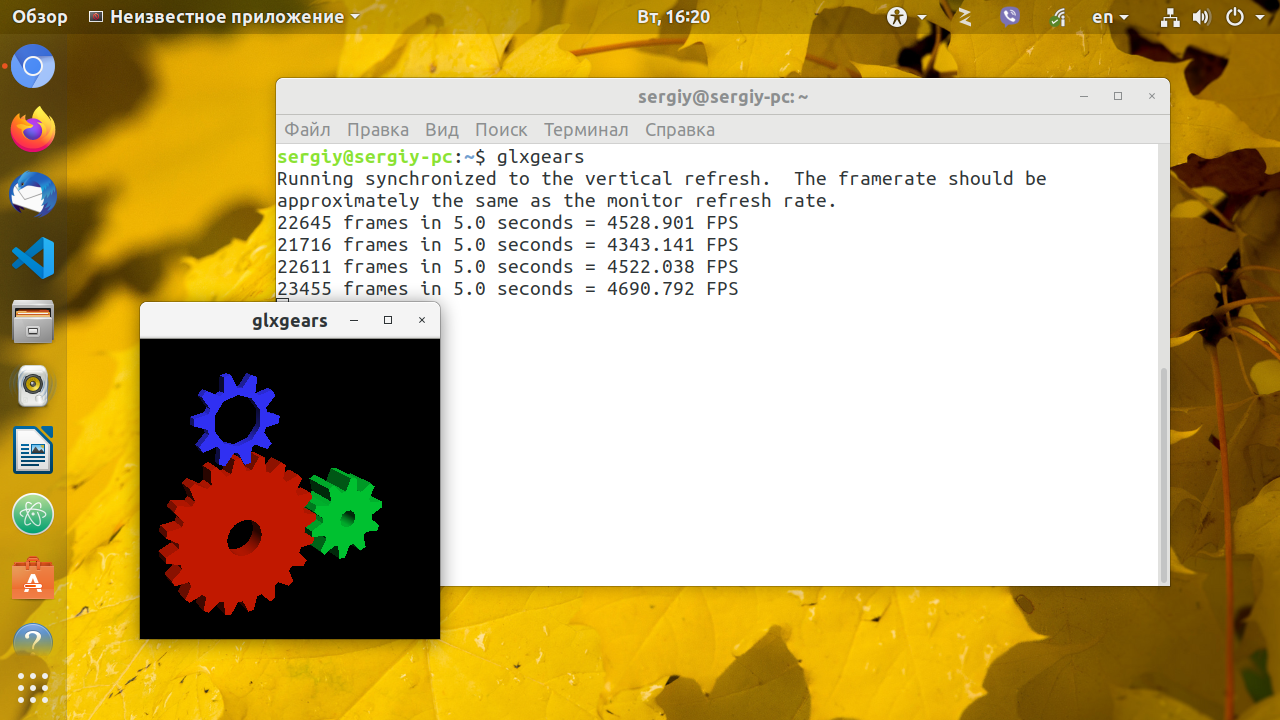Open the Справка menu in terminal
This screenshot has width=1280, height=720.
[680, 130]
